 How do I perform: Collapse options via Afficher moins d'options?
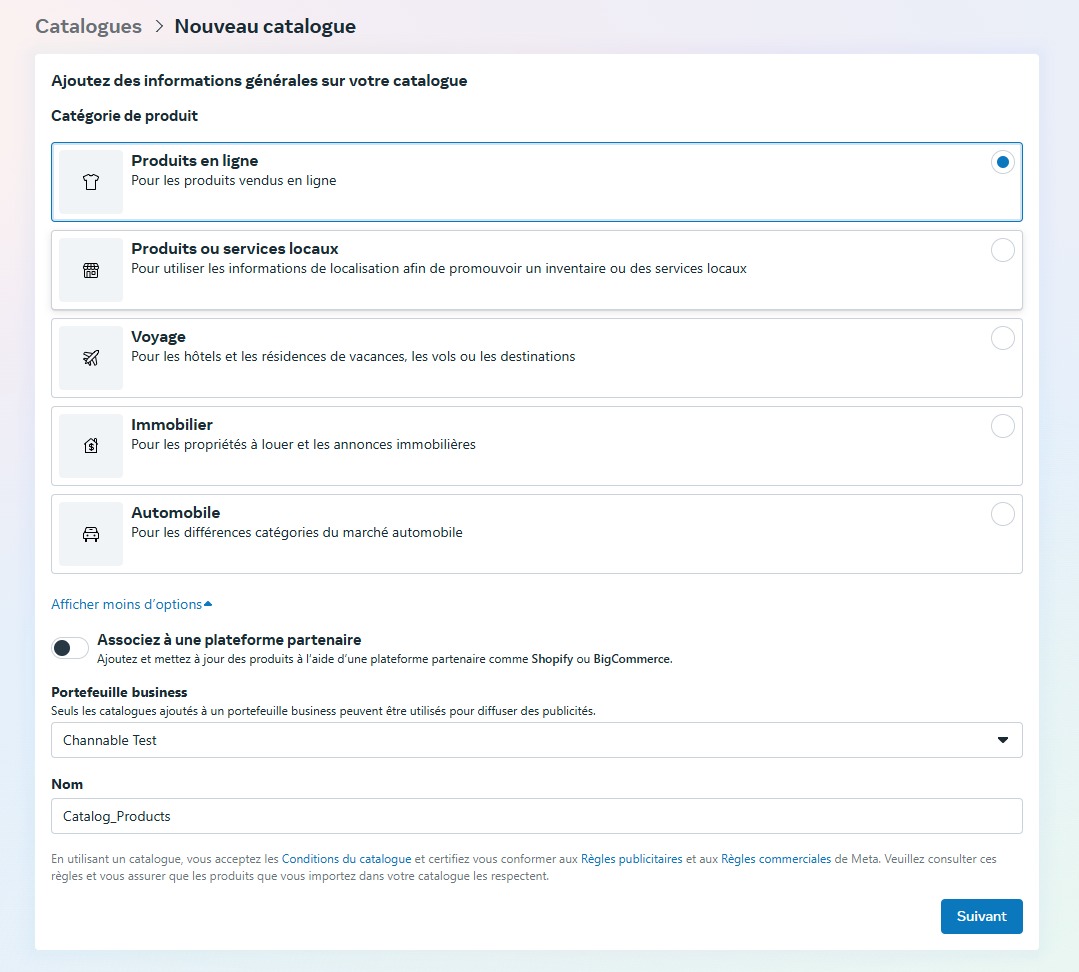point(131,604)
